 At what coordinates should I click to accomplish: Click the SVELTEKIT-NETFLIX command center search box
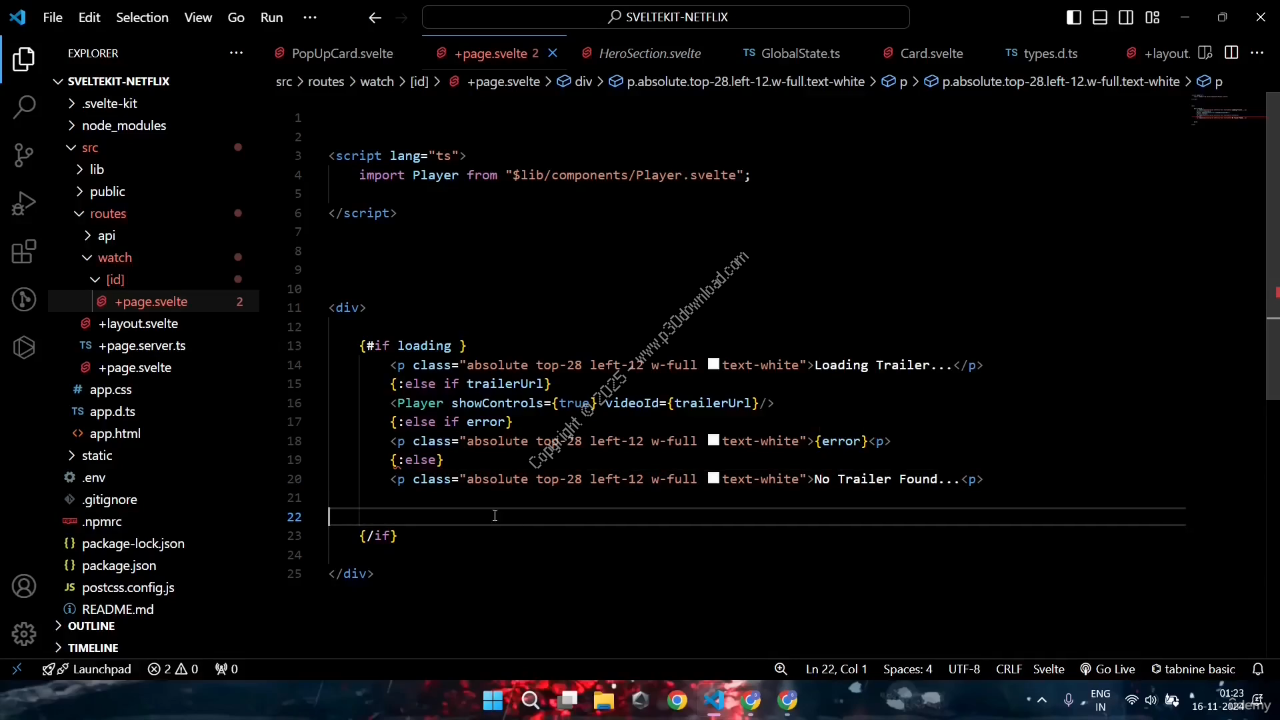coord(666,17)
